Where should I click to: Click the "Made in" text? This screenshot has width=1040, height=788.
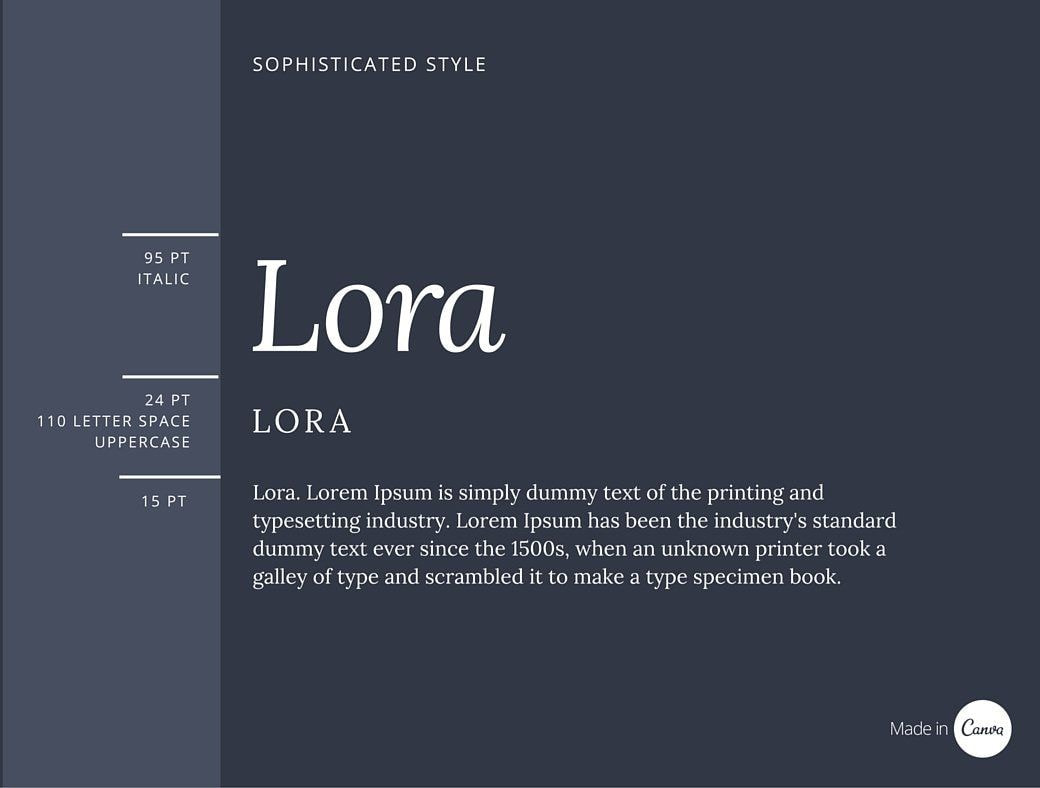918,729
